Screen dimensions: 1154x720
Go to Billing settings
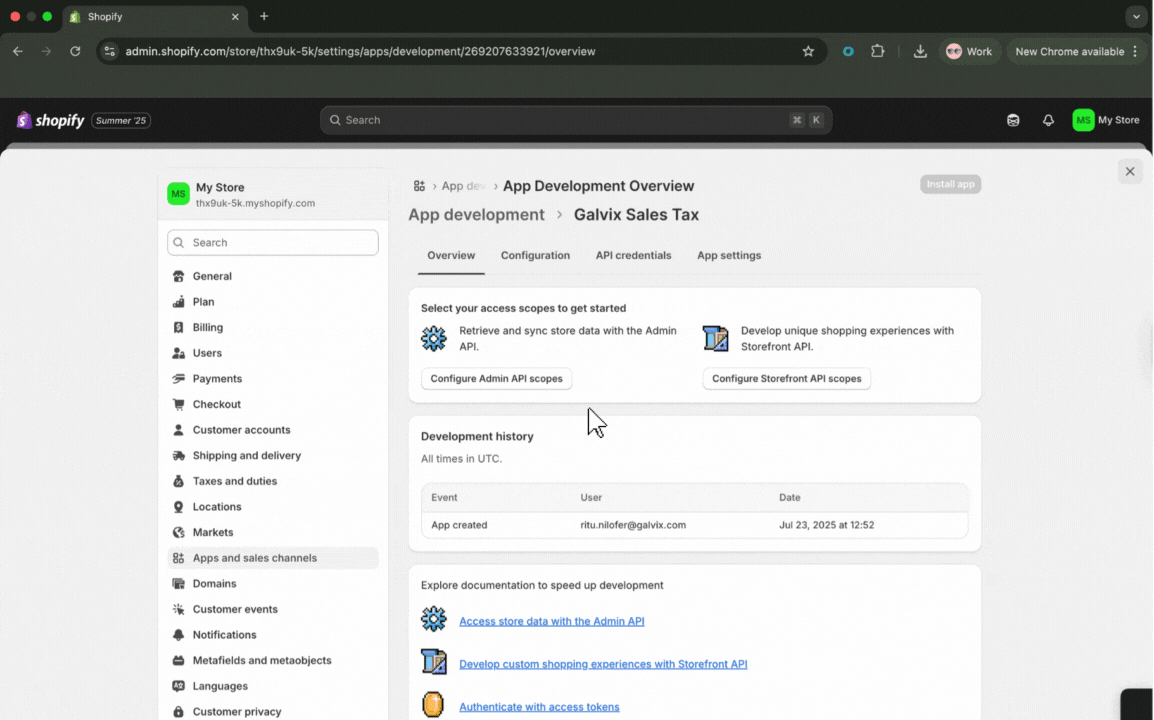272,328
